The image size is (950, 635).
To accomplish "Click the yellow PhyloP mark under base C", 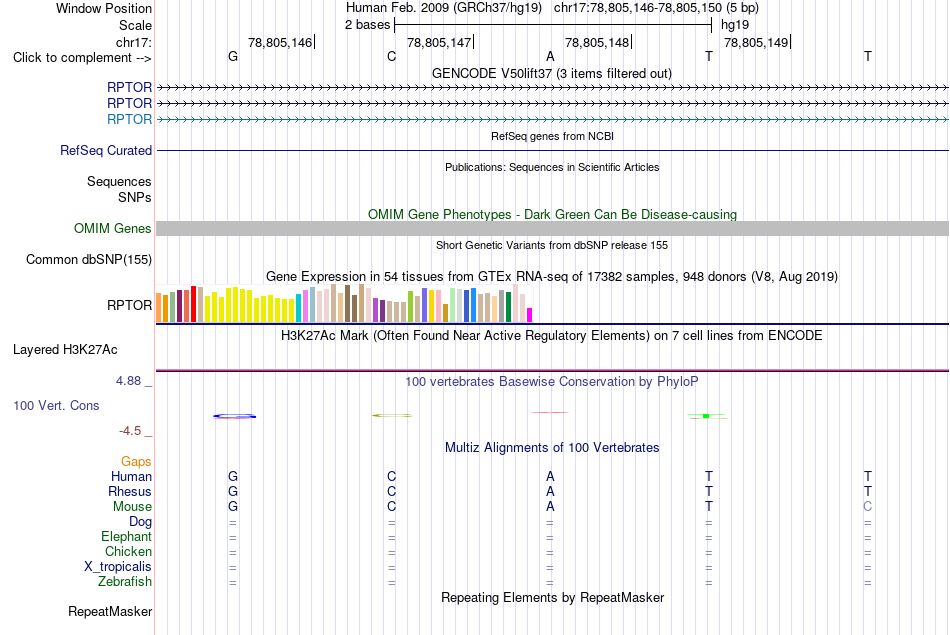I will pyautogui.click(x=391, y=415).
